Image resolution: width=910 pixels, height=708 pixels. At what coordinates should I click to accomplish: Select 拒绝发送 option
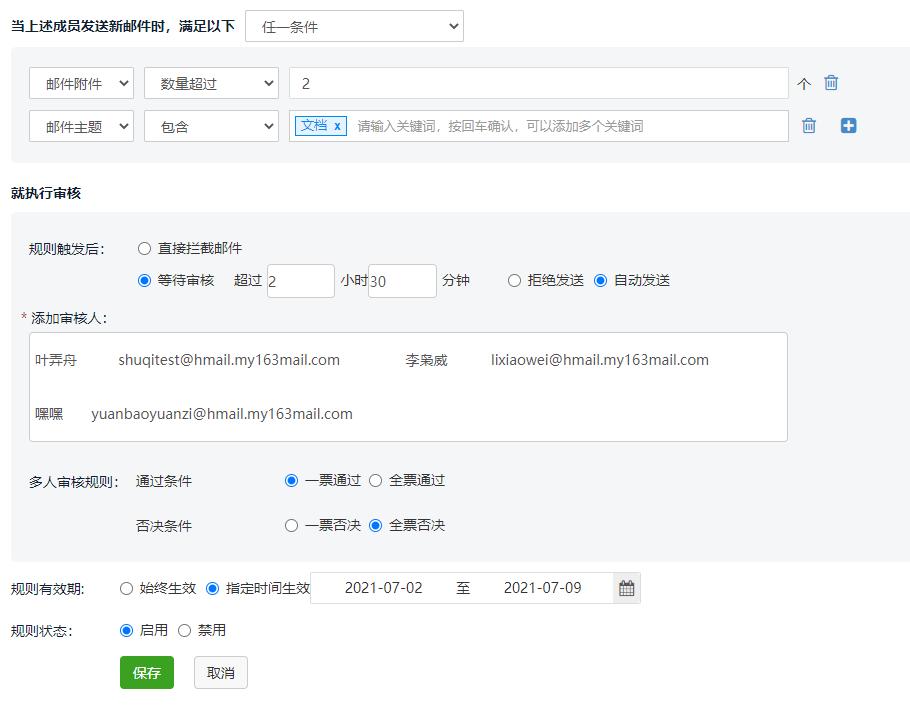[513, 281]
